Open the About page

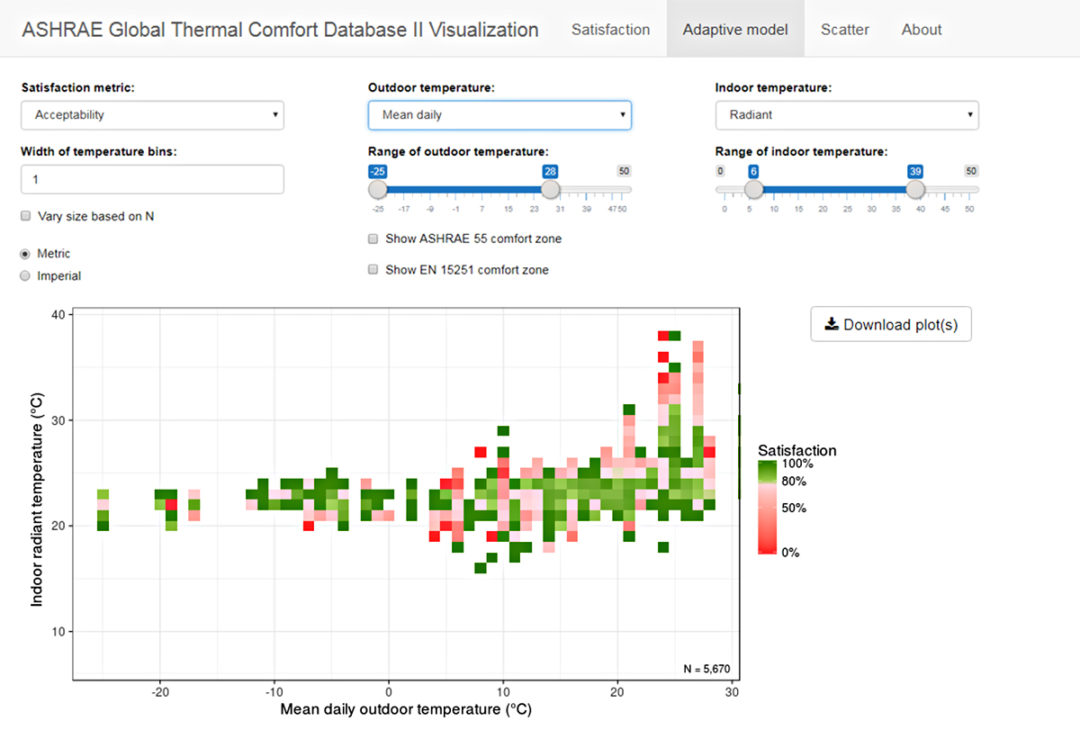pyautogui.click(x=920, y=29)
